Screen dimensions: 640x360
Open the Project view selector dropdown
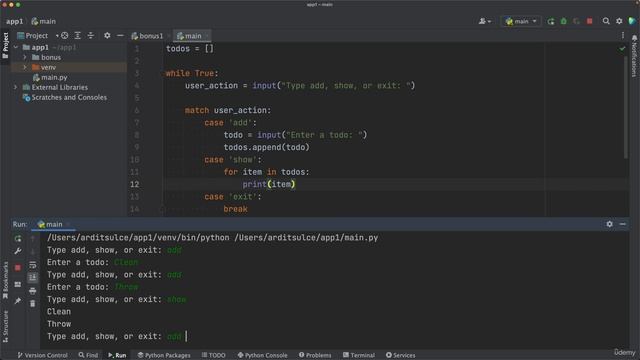click(x=38, y=36)
